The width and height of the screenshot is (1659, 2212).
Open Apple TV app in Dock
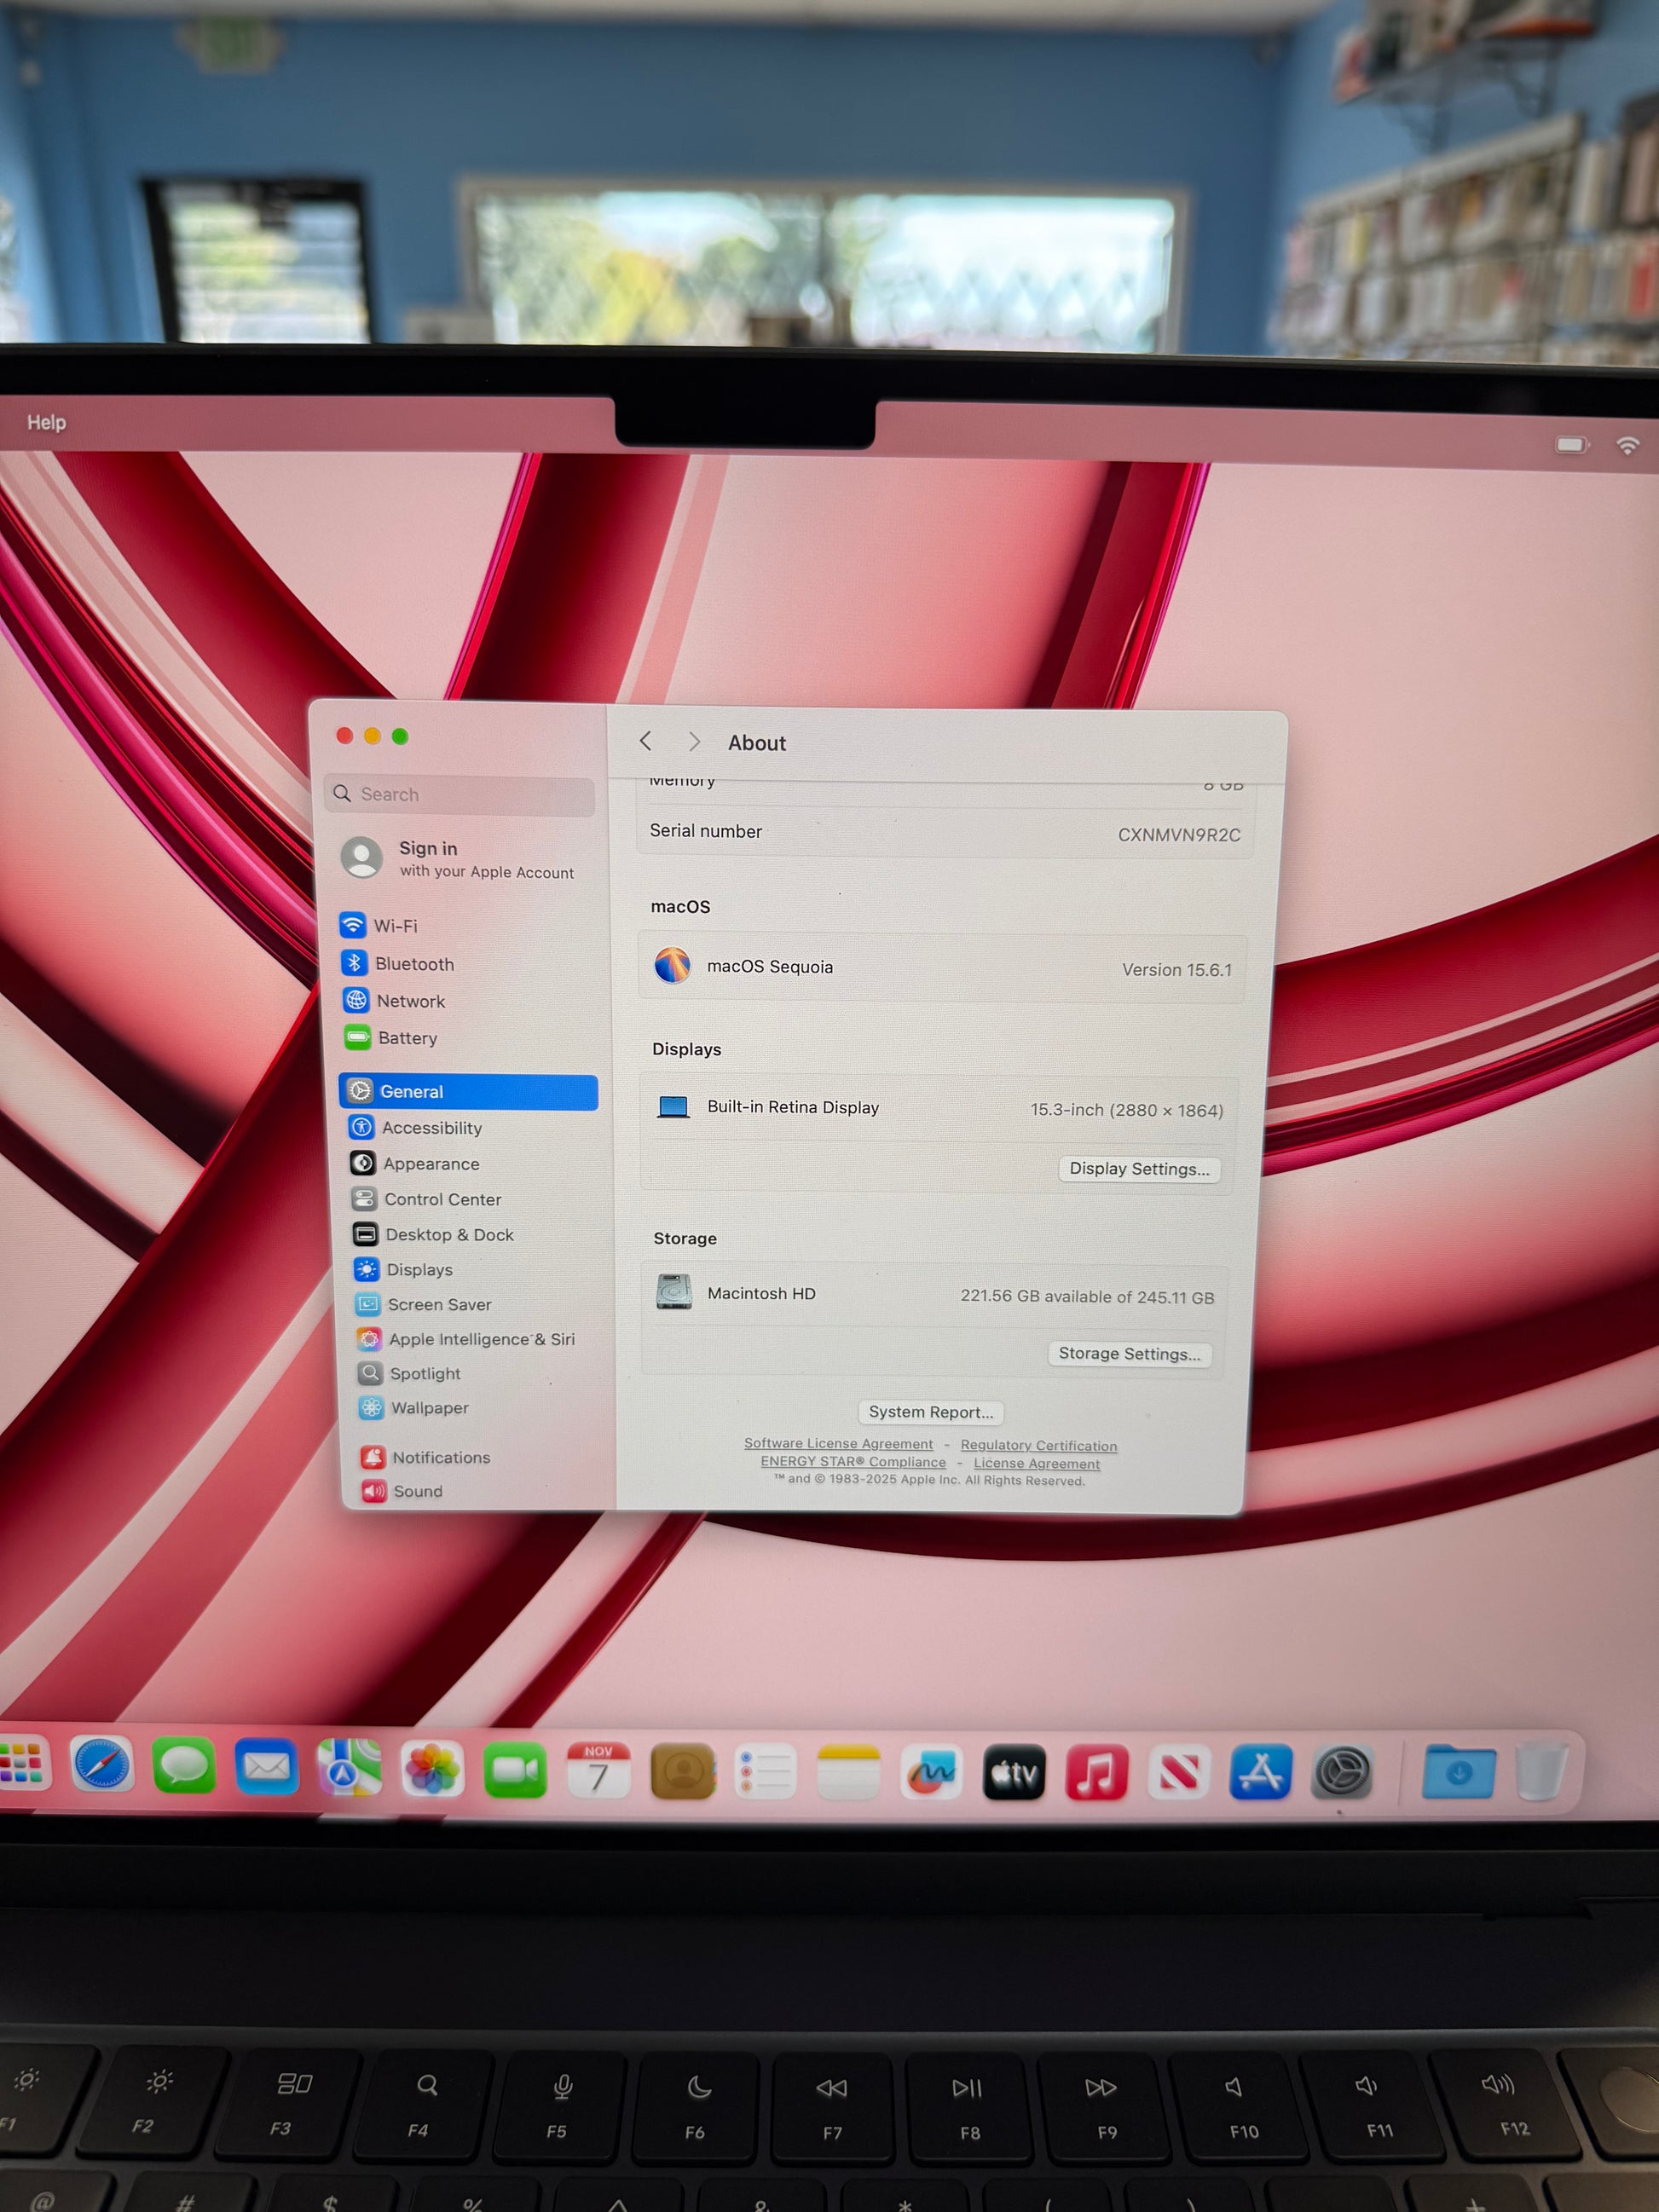[x=1014, y=1773]
